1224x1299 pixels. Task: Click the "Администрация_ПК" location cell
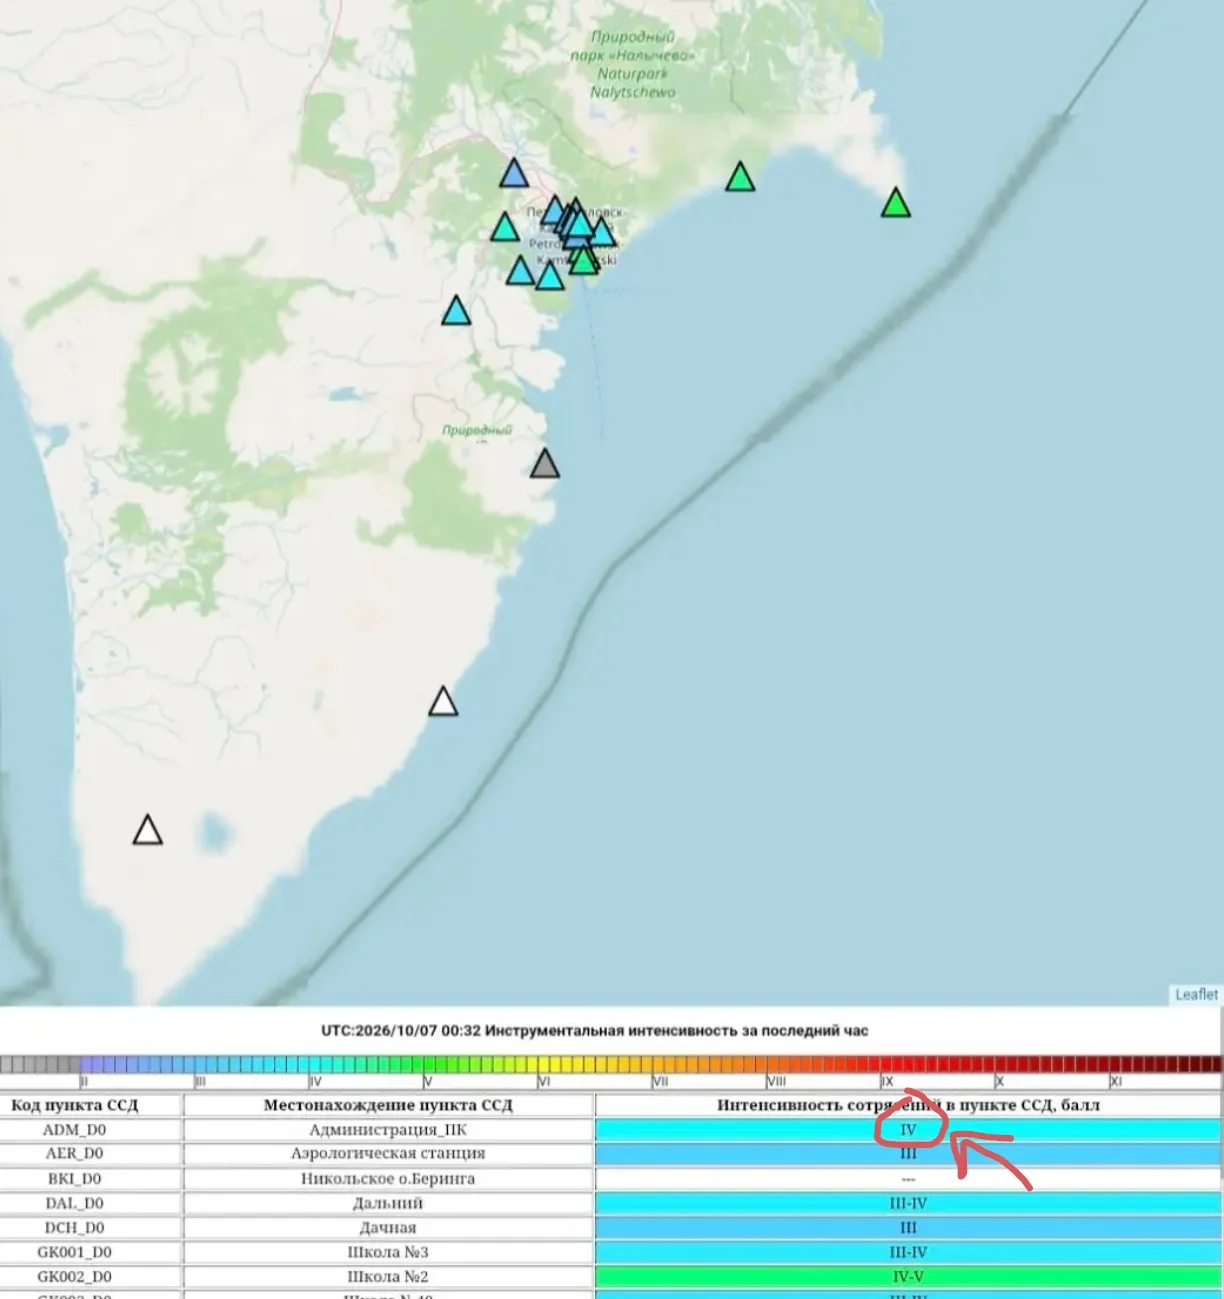[x=388, y=1130]
